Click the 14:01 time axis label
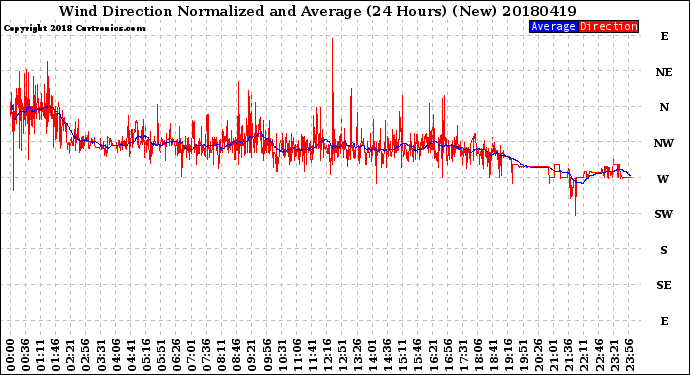The width and height of the screenshot is (690, 375). [373, 355]
